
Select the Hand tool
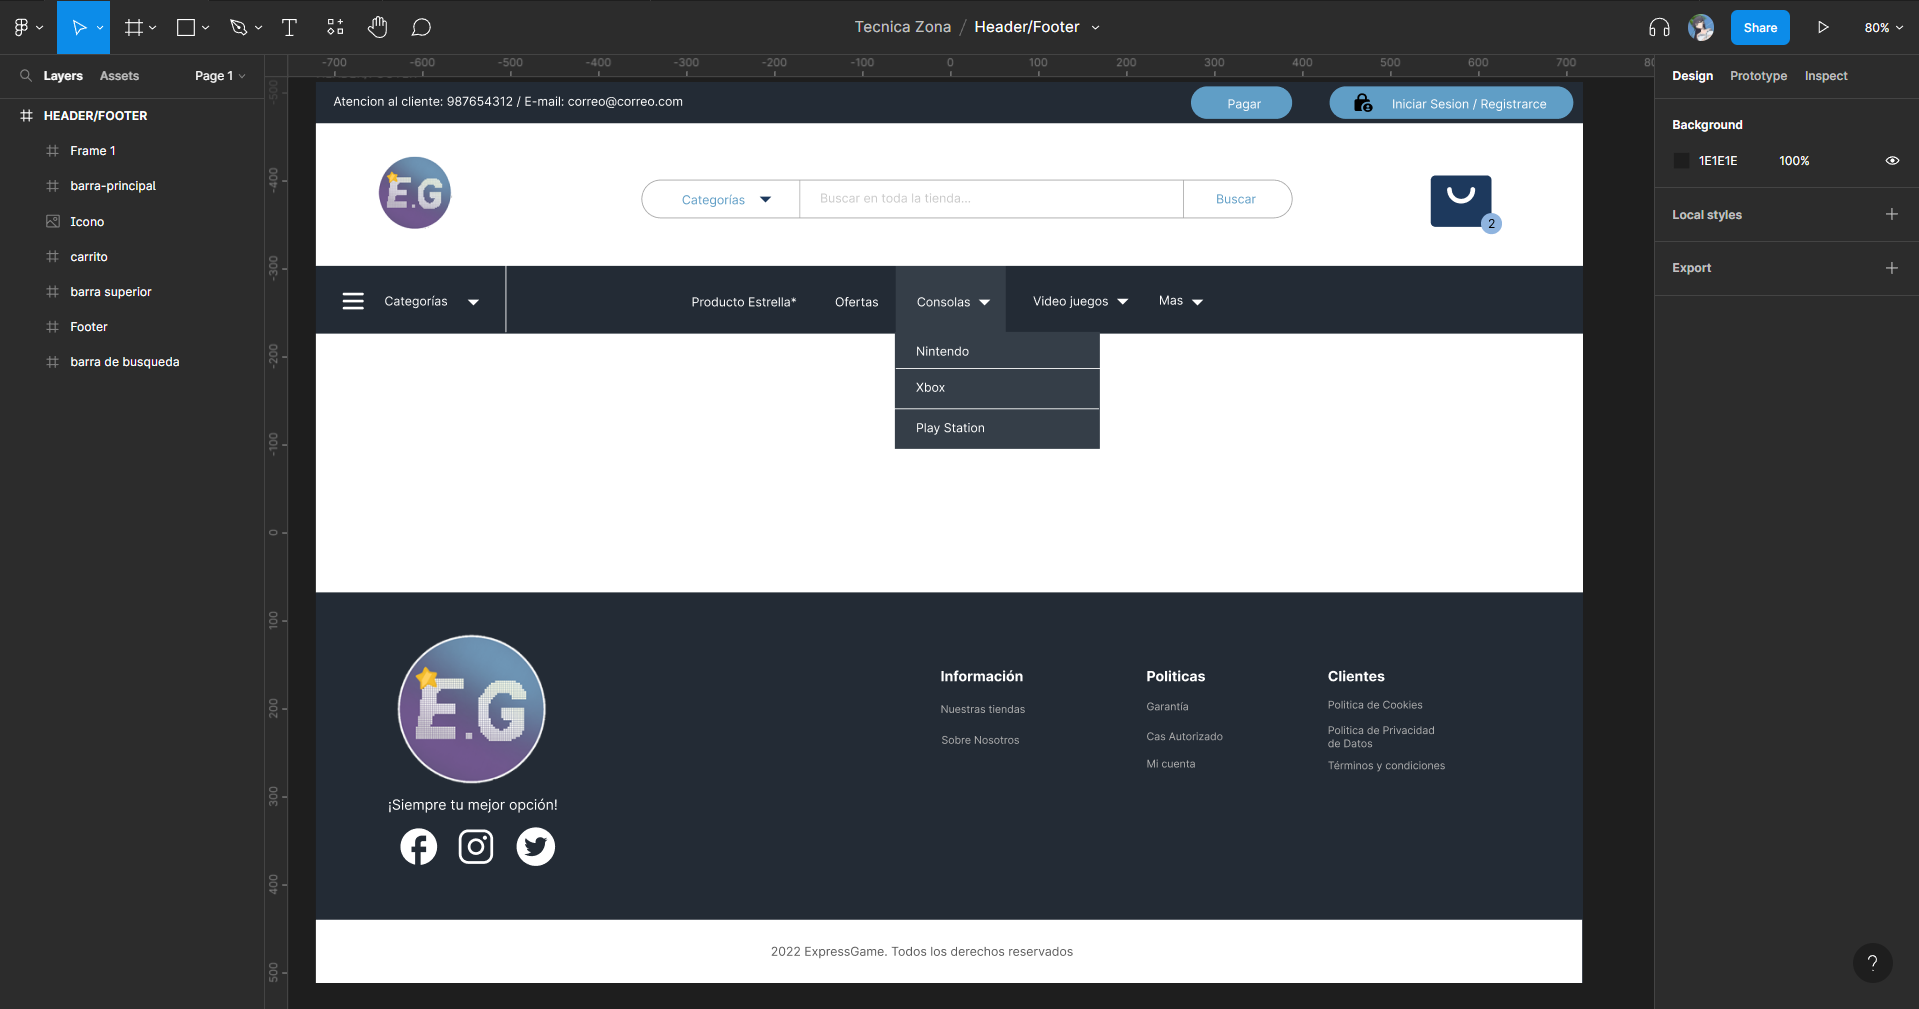pos(378,27)
